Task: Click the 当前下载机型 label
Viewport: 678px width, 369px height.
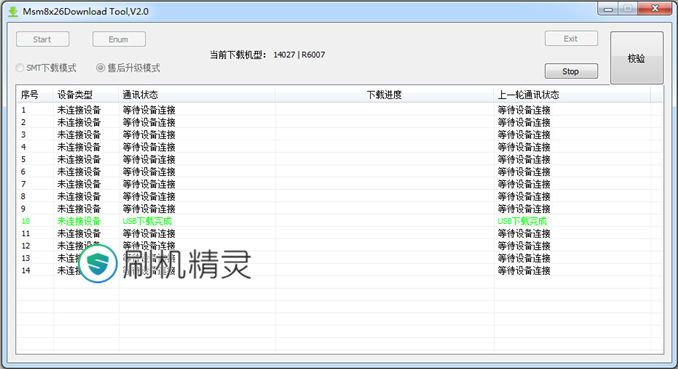Action: [238, 55]
